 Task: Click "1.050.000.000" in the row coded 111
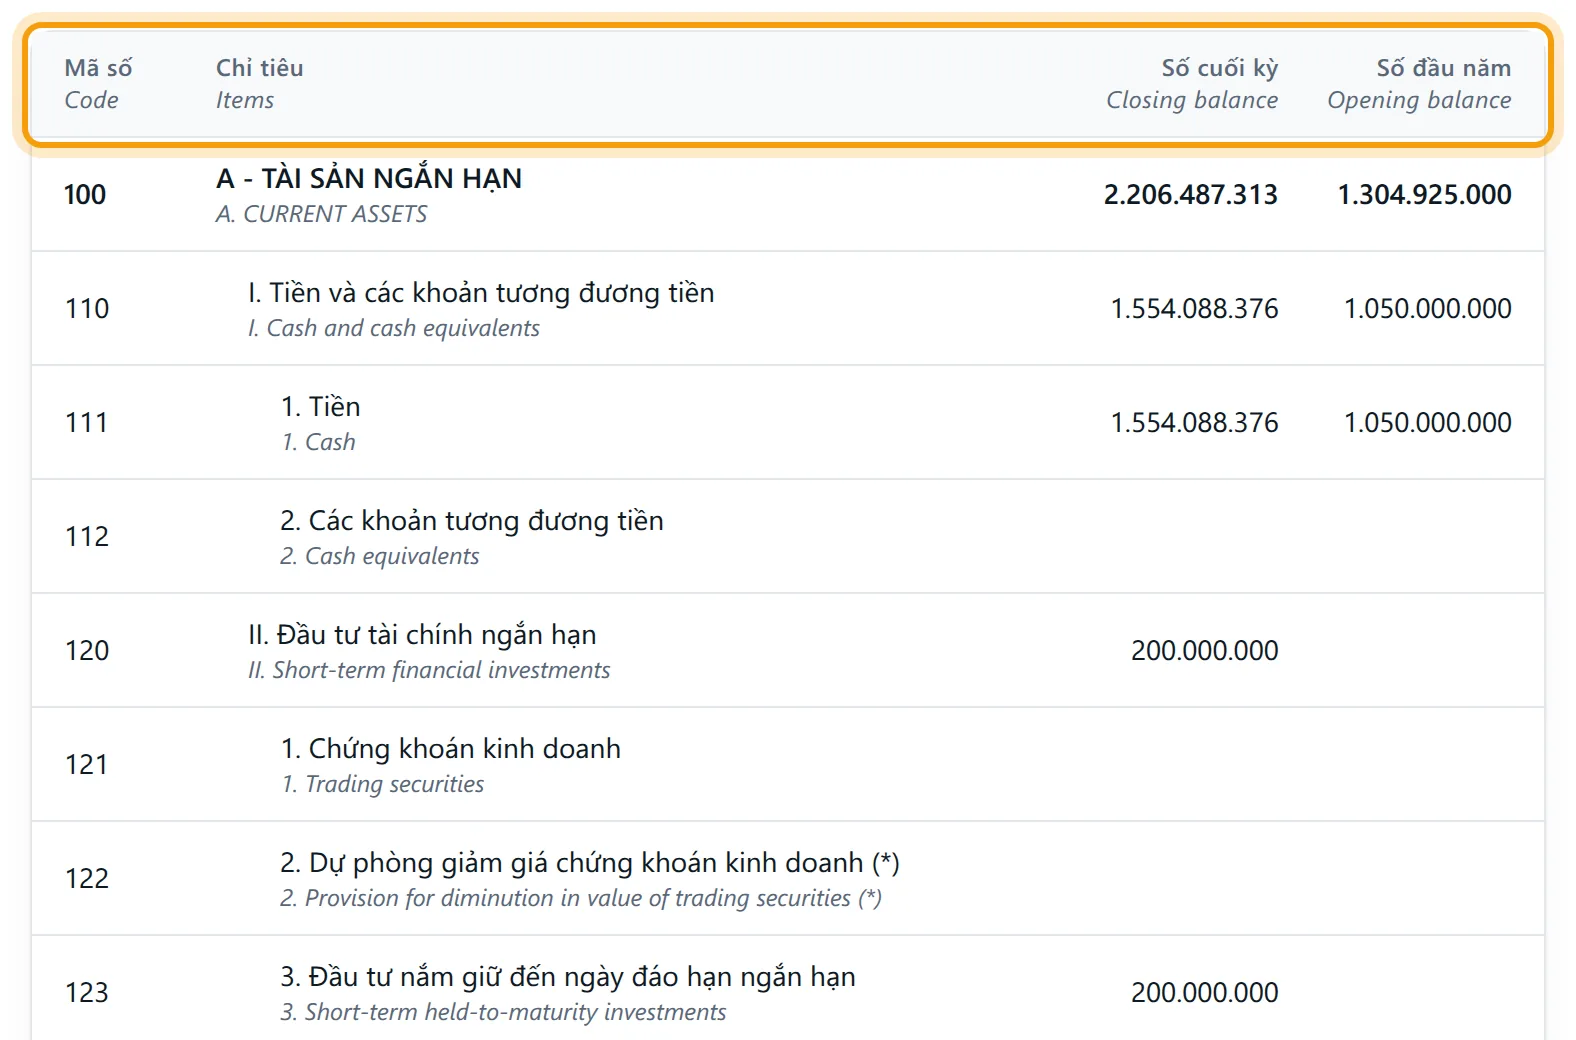(1428, 422)
